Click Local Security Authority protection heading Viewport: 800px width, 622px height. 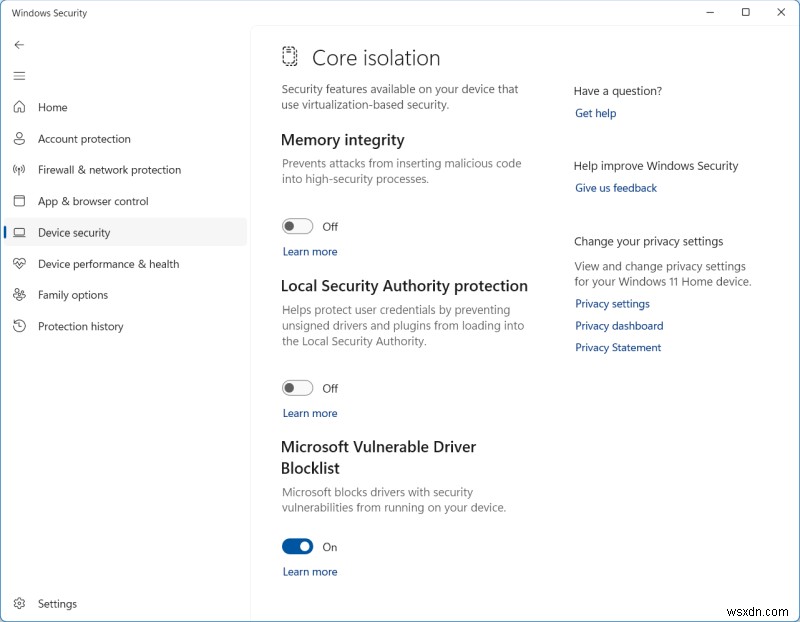coord(404,286)
